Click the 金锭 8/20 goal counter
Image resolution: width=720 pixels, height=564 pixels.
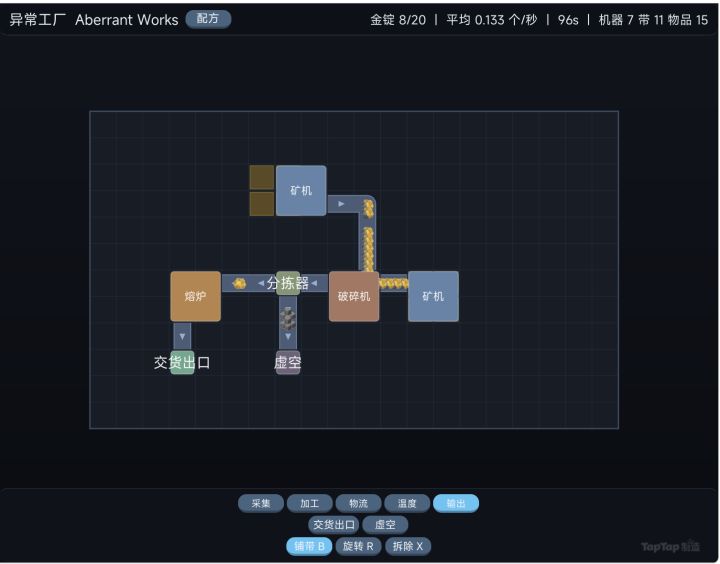point(398,20)
